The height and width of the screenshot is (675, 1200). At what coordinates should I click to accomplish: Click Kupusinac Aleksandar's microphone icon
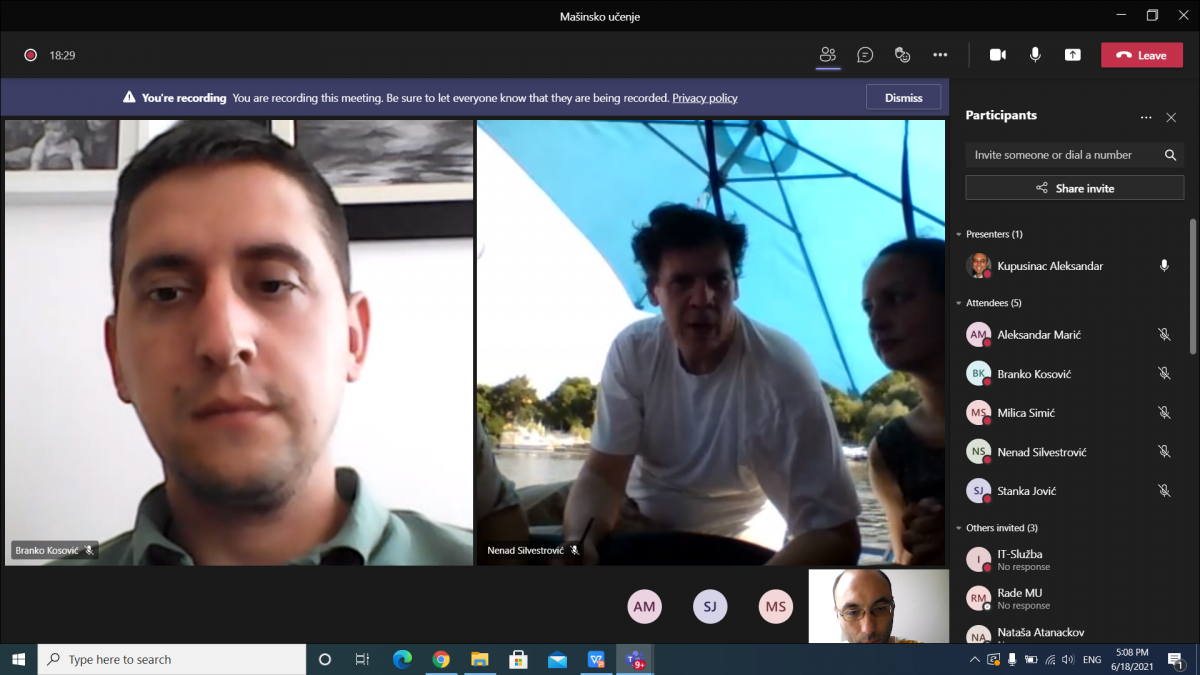[x=1164, y=265]
